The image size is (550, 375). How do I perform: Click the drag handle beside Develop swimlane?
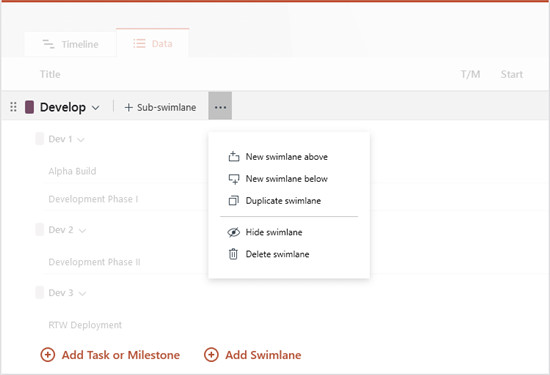click(13, 107)
